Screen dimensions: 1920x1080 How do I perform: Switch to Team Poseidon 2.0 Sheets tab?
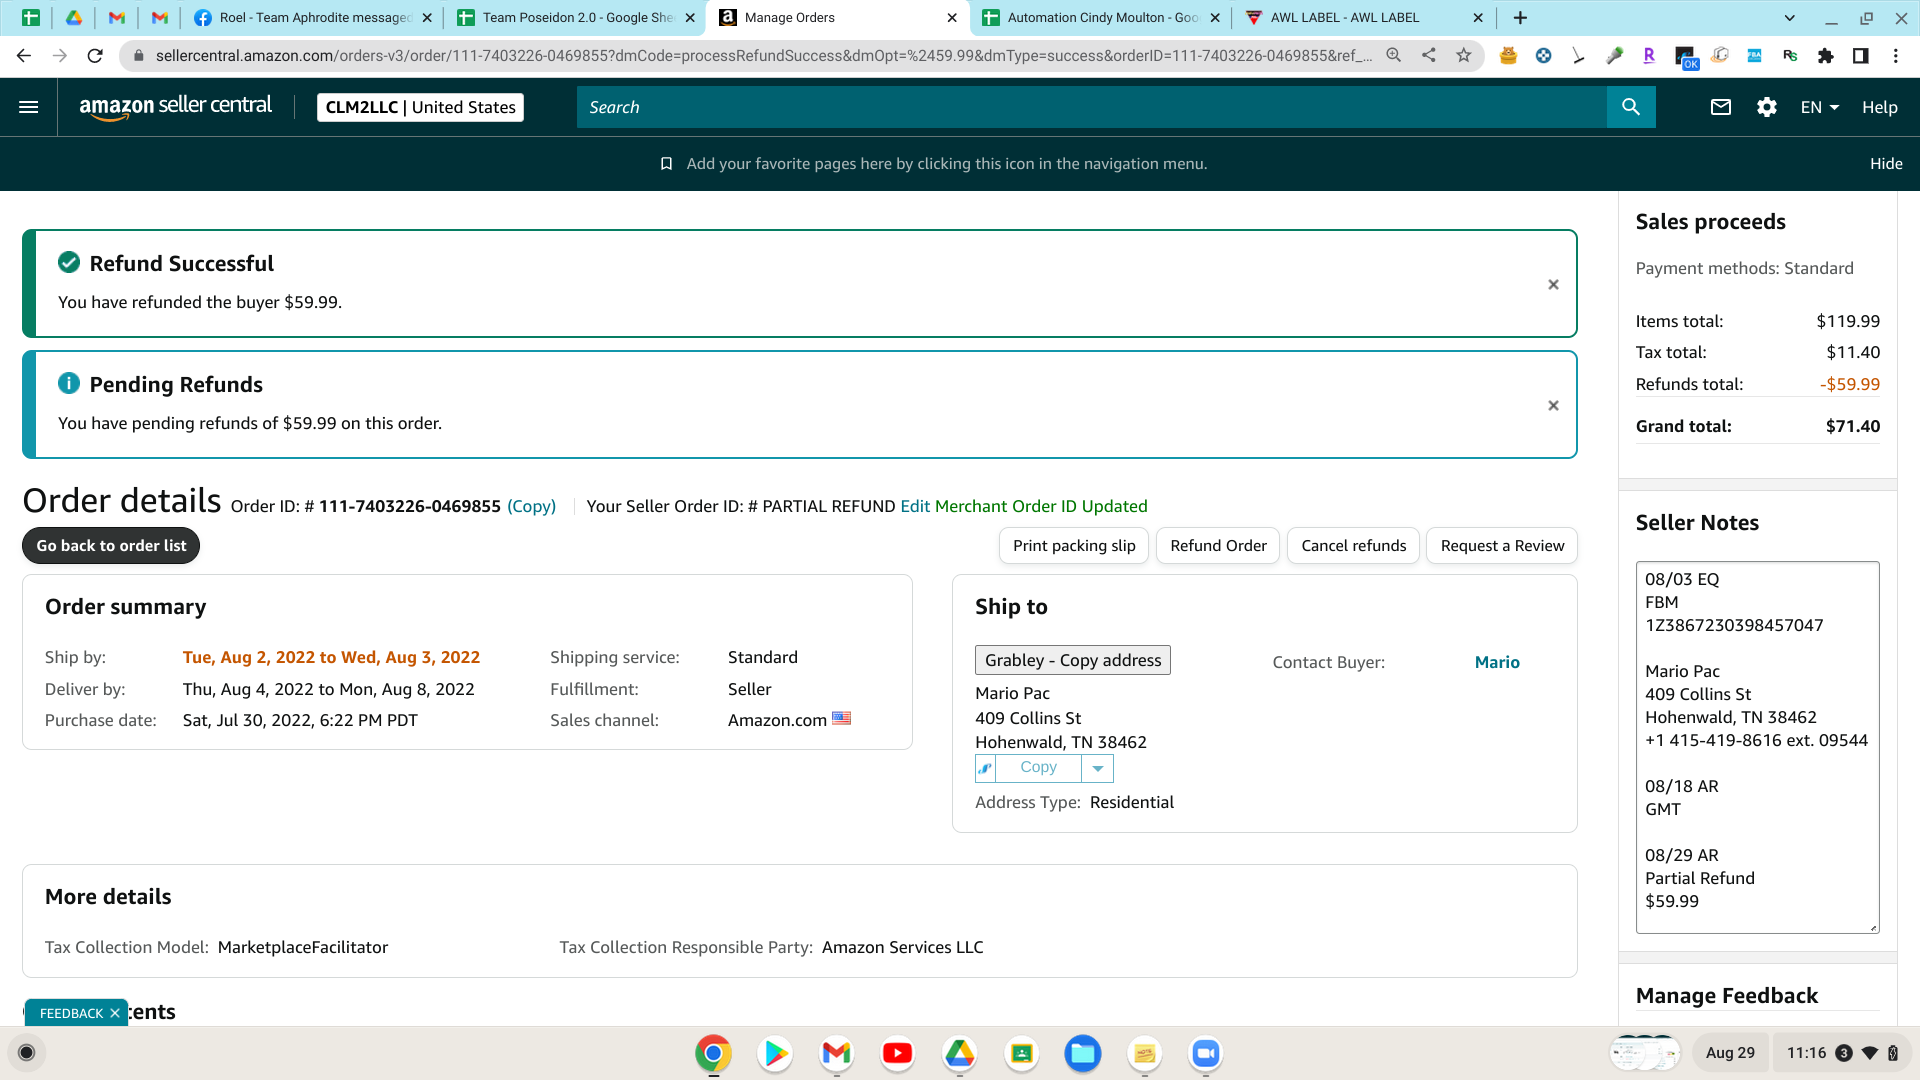tap(577, 18)
